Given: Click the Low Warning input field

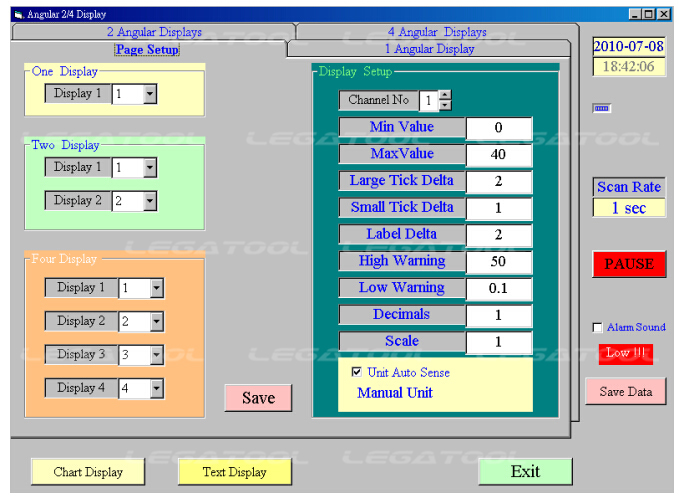Looking at the screenshot, I should (498, 288).
